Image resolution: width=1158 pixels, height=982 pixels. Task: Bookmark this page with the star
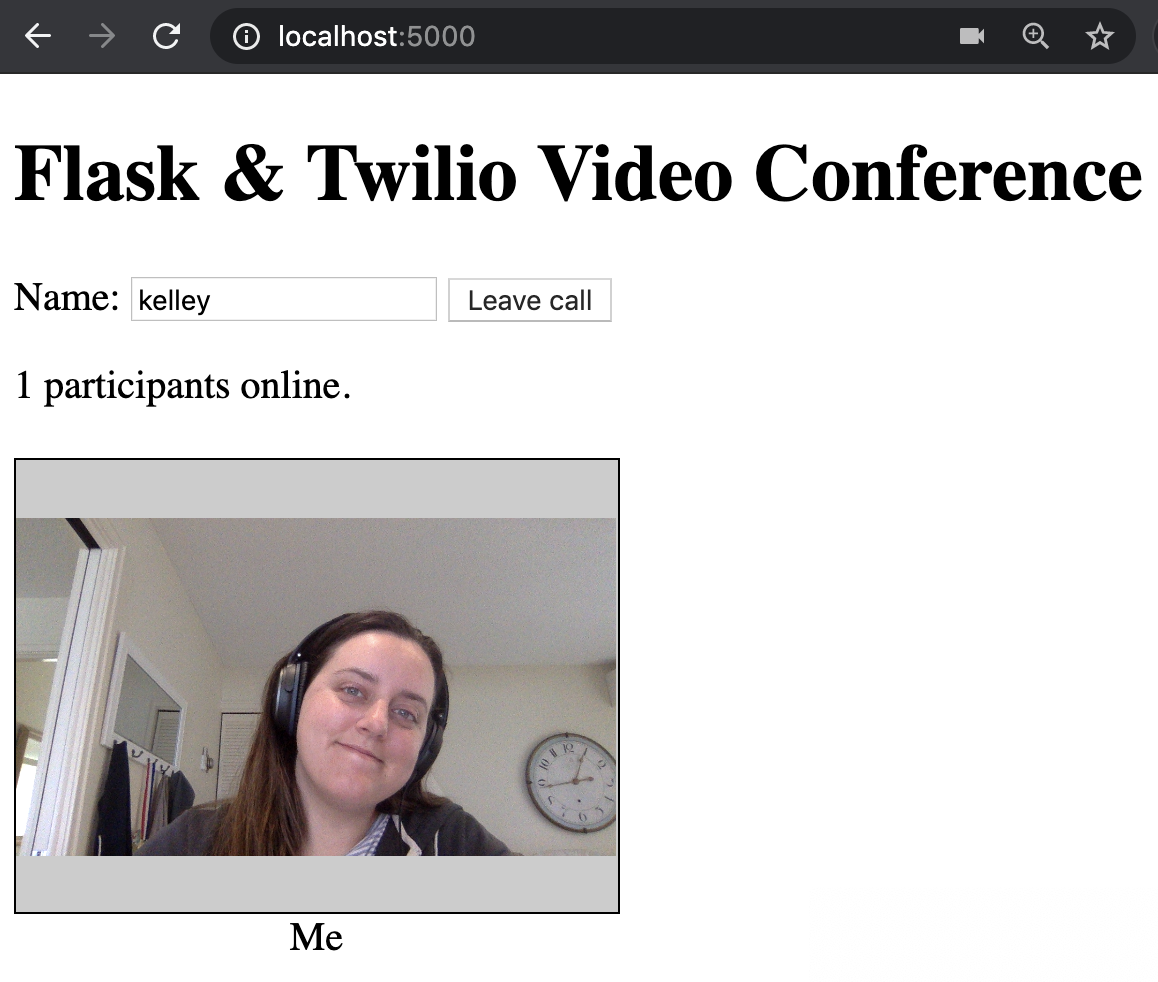click(x=1099, y=37)
